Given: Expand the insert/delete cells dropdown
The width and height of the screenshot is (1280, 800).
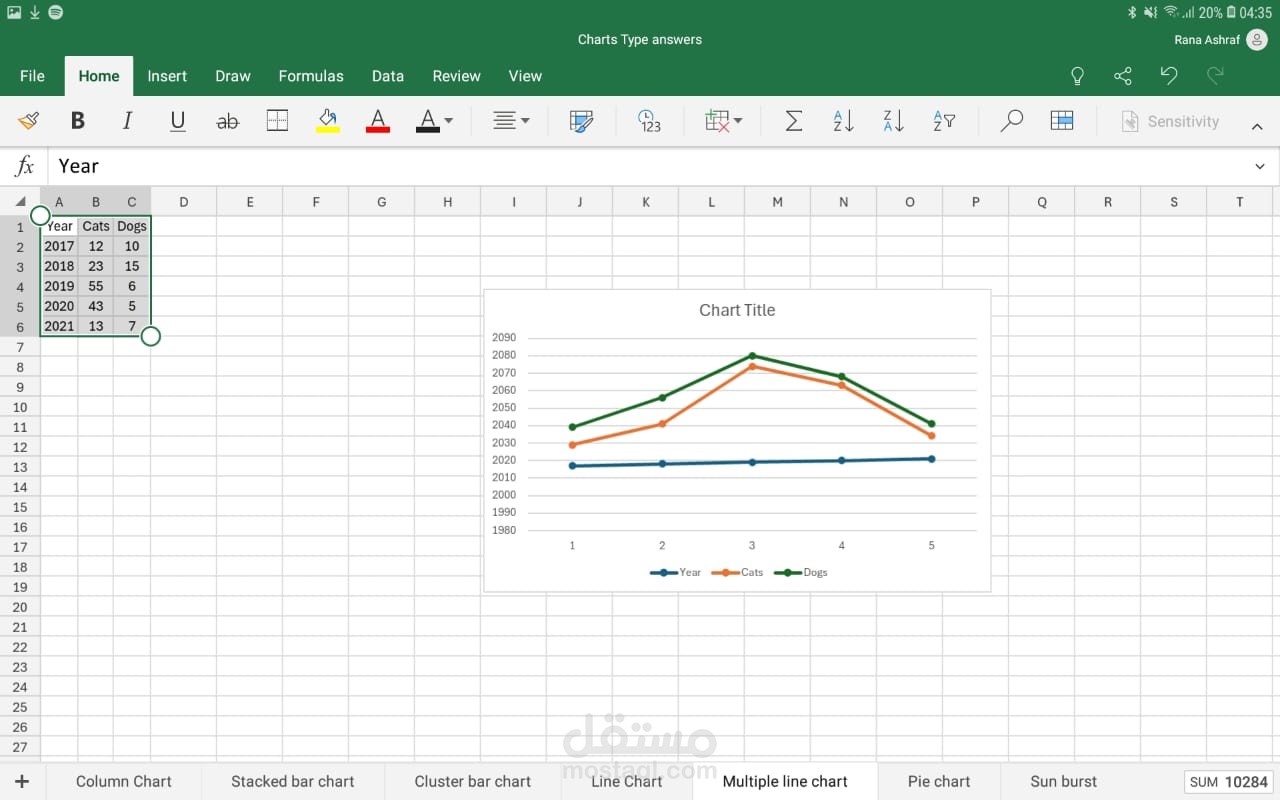Looking at the screenshot, I should click(723, 121).
